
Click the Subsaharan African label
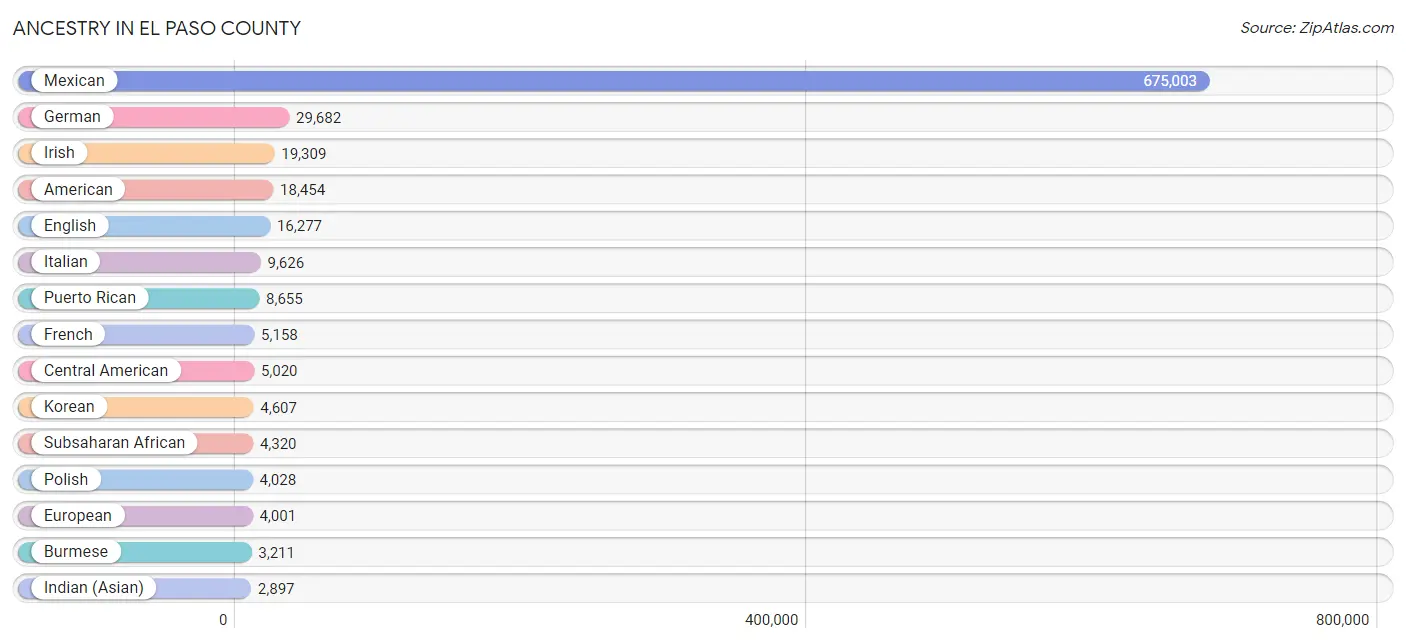pos(115,443)
